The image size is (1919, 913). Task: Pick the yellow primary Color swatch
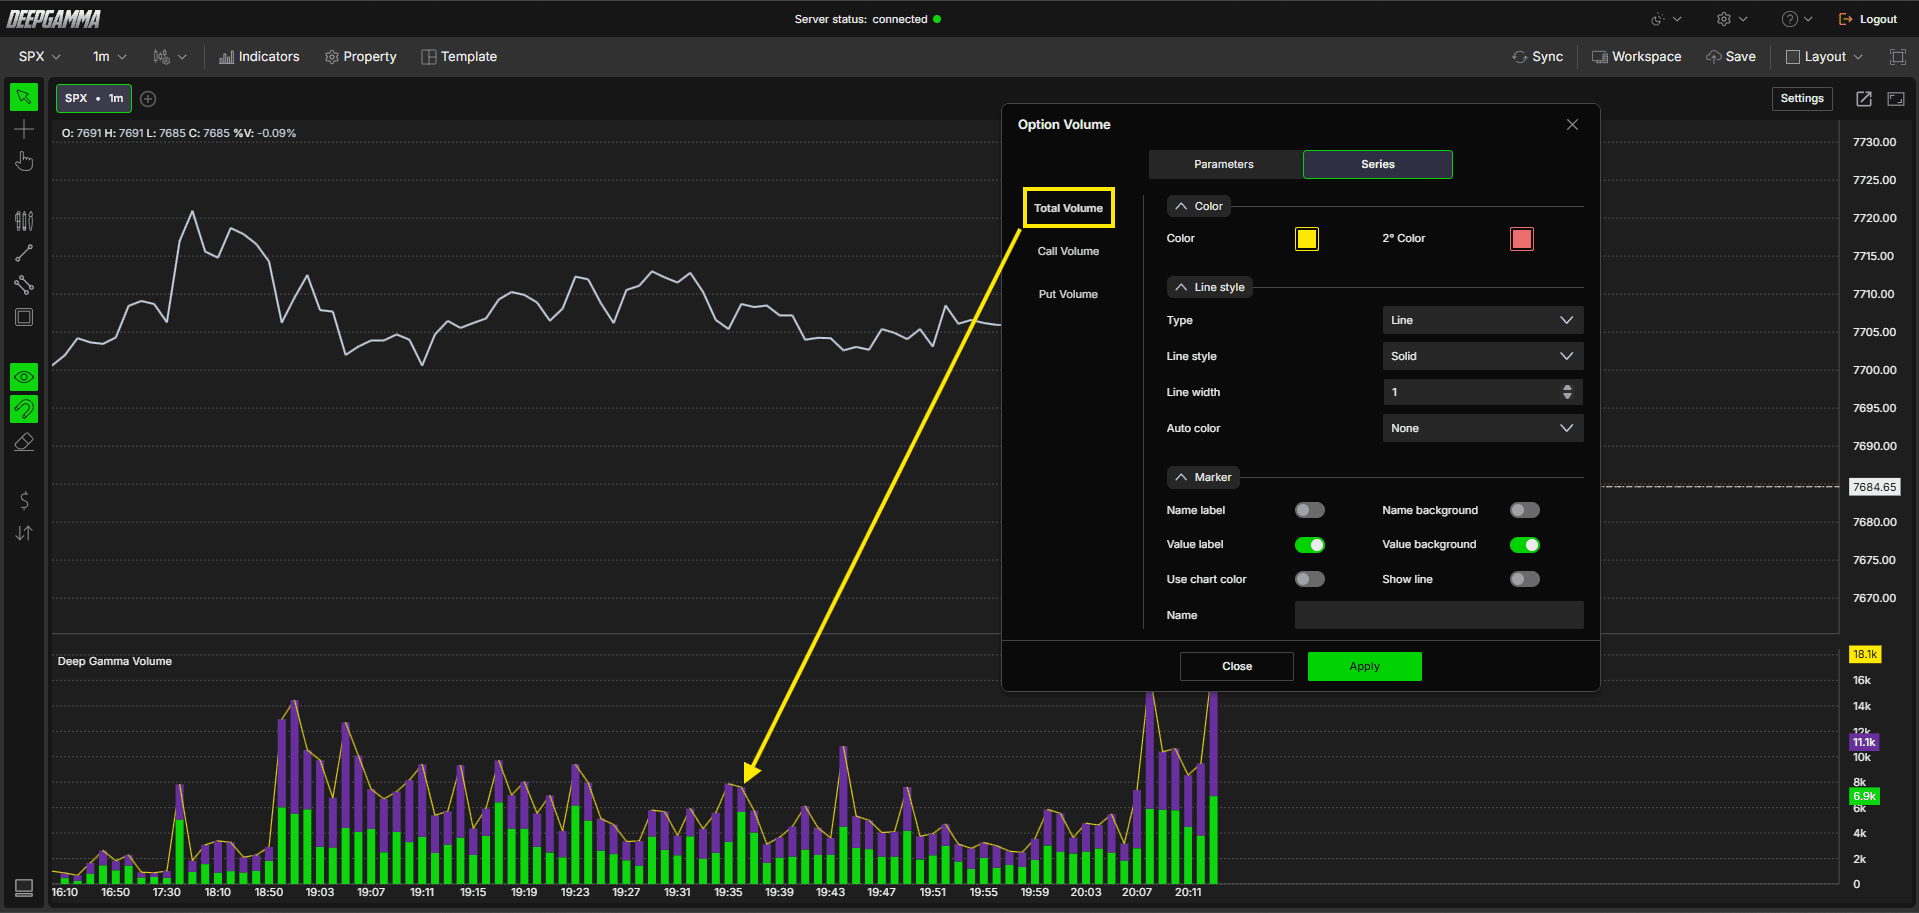(1306, 239)
